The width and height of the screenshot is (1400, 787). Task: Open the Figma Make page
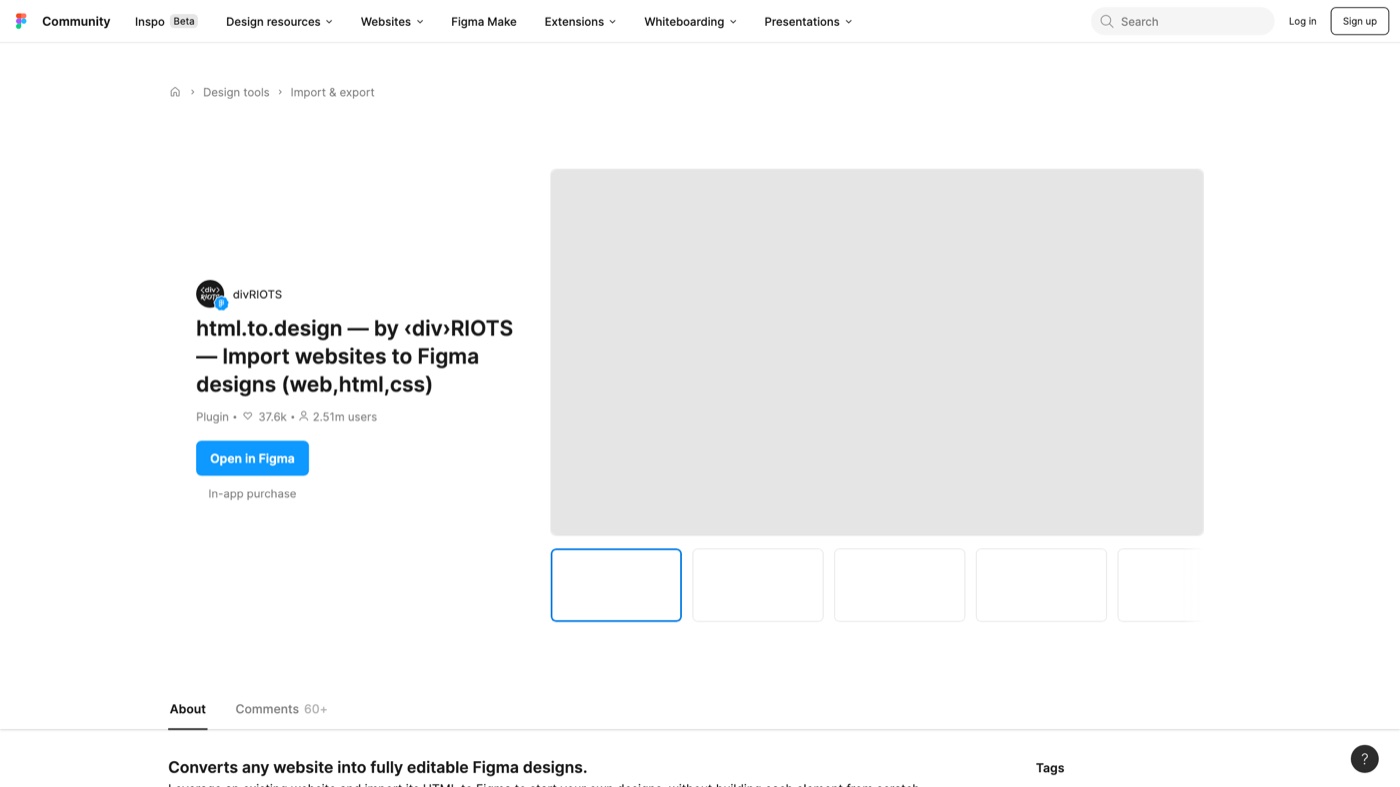click(x=484, y=21)
